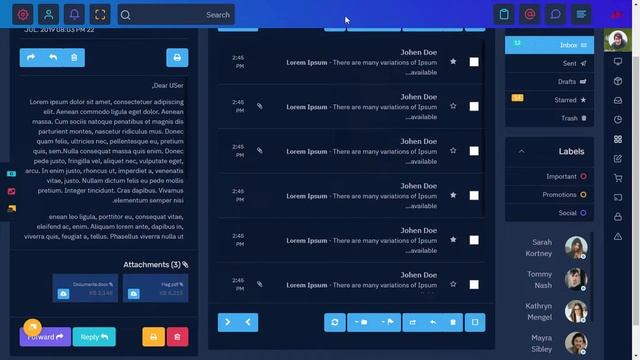640x360 pixels.
Task: Open Sarah Kortney contact
Action: [556, 248]
